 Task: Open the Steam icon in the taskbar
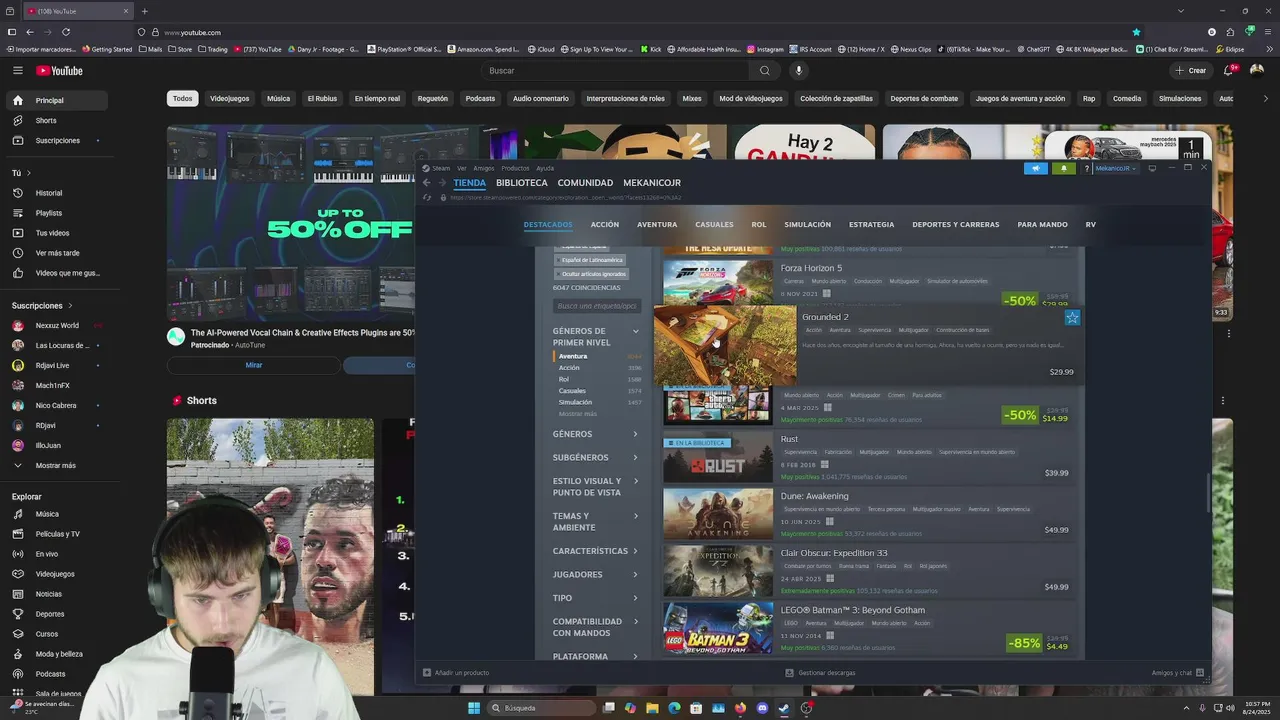(784, 708)
